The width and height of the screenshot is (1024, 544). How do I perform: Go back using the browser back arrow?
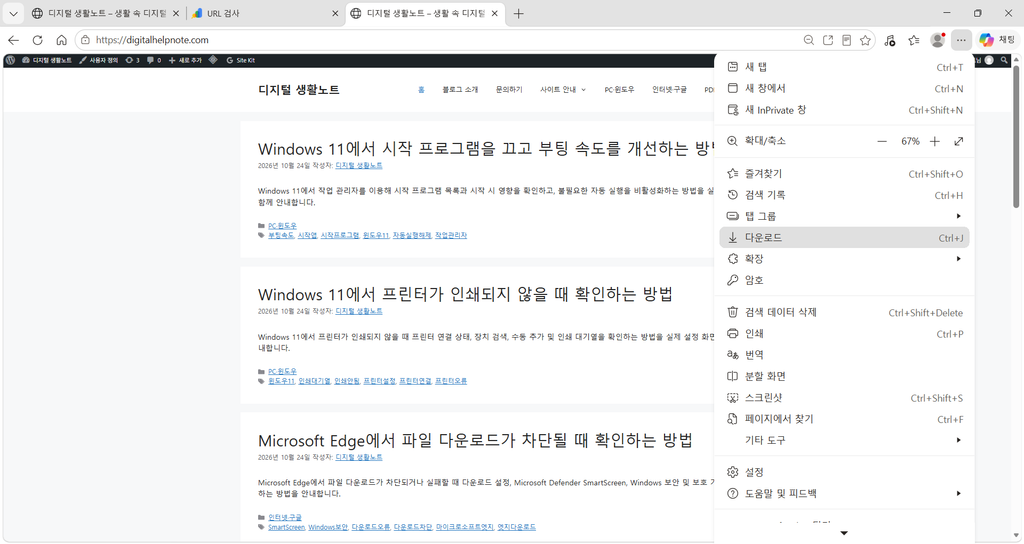tap(14, 40)
